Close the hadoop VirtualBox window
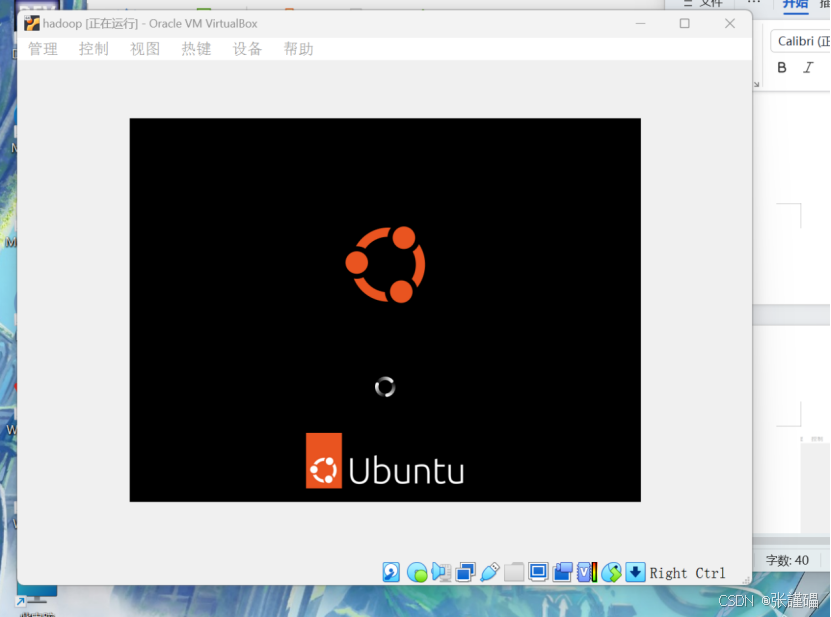The image size is (831, 617). pyautogui.click(x=730, y=23)
